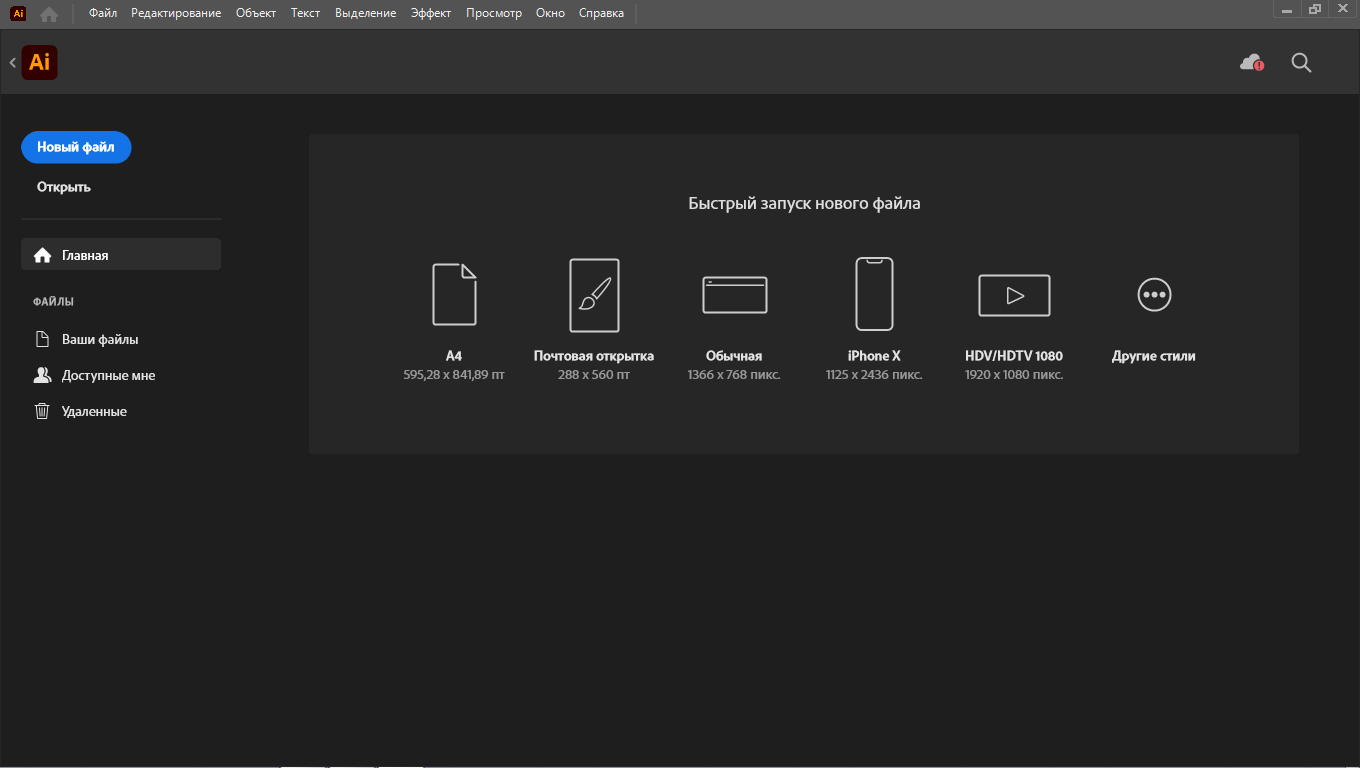
Task: Click the cloud sync status icon
Action: [x=1251, y=63]
